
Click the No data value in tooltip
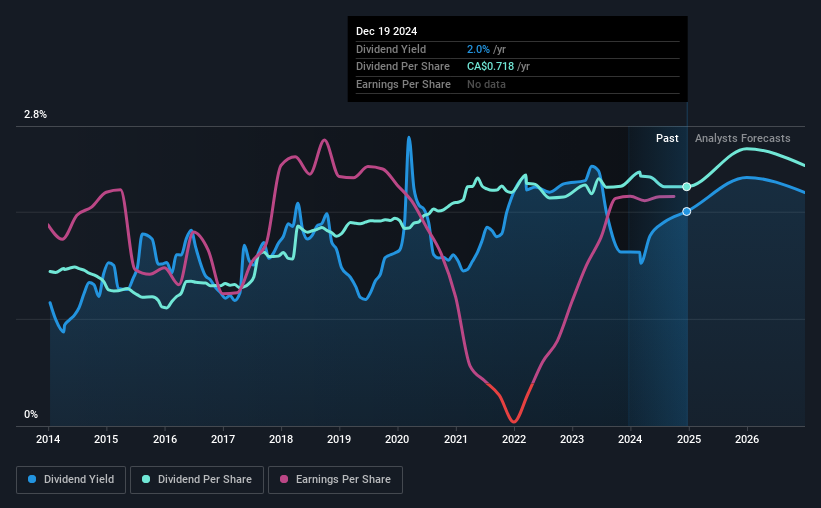pos(486,84)
